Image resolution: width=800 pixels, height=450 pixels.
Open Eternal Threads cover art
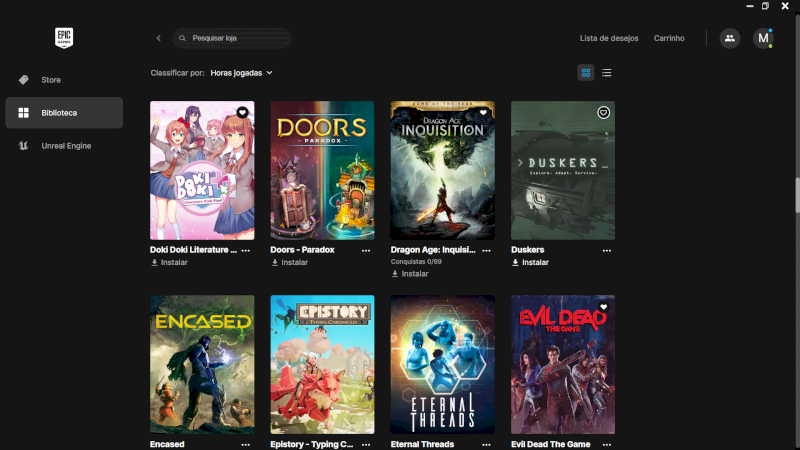tap(442, 364)
